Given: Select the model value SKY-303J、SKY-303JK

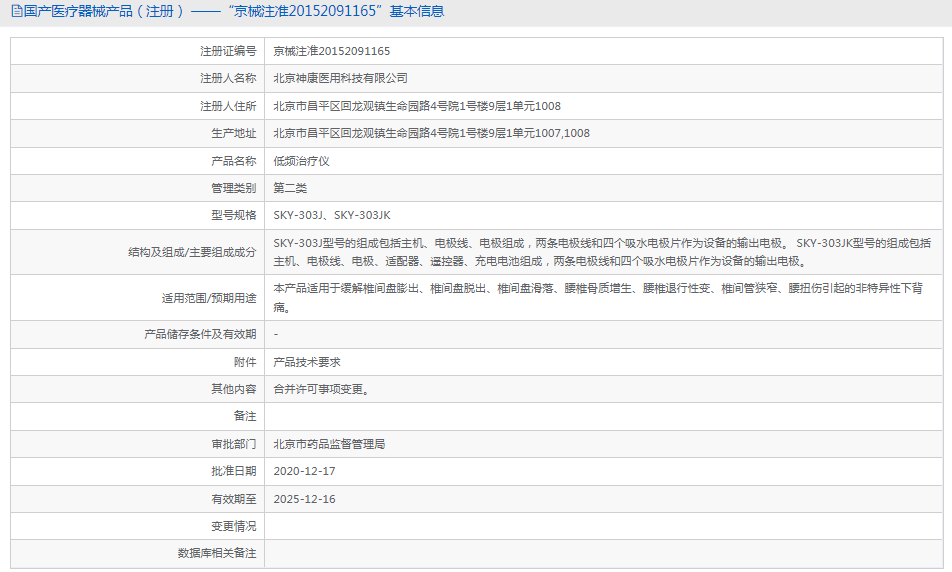Looking at the screenshot, I should [x=332, y=215].
